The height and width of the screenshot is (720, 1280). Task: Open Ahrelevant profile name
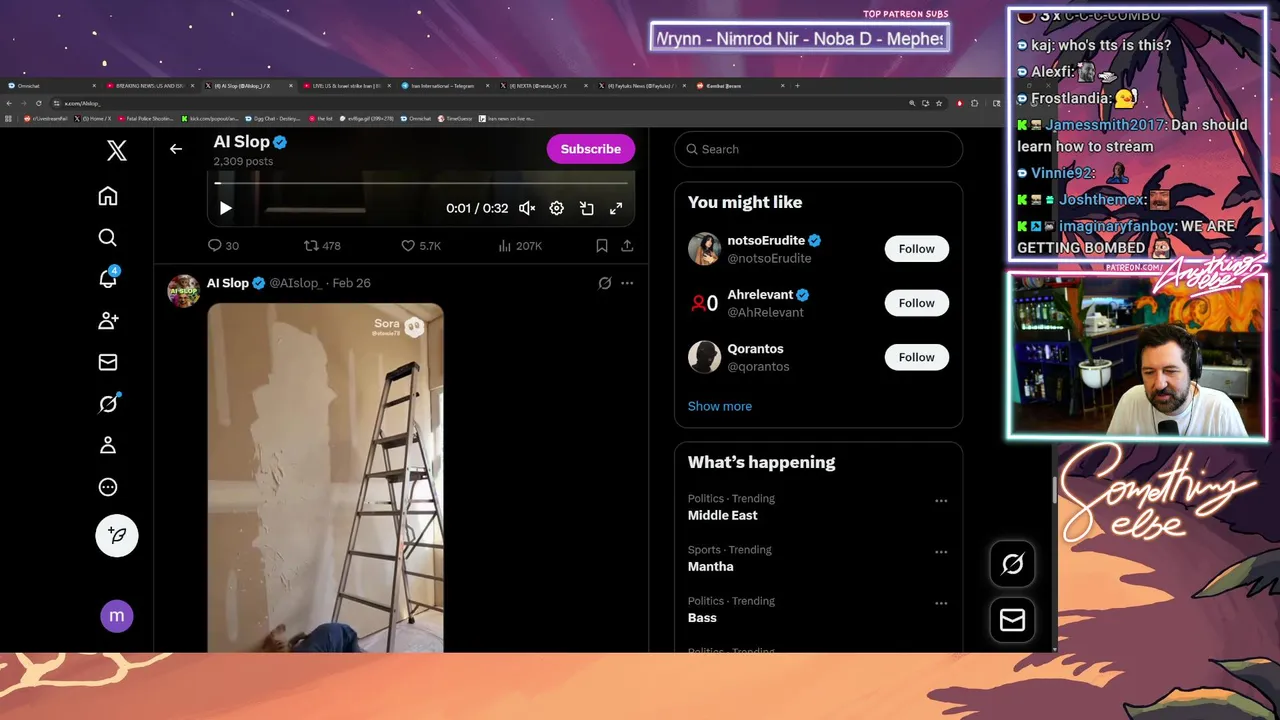tap(760, 295)
